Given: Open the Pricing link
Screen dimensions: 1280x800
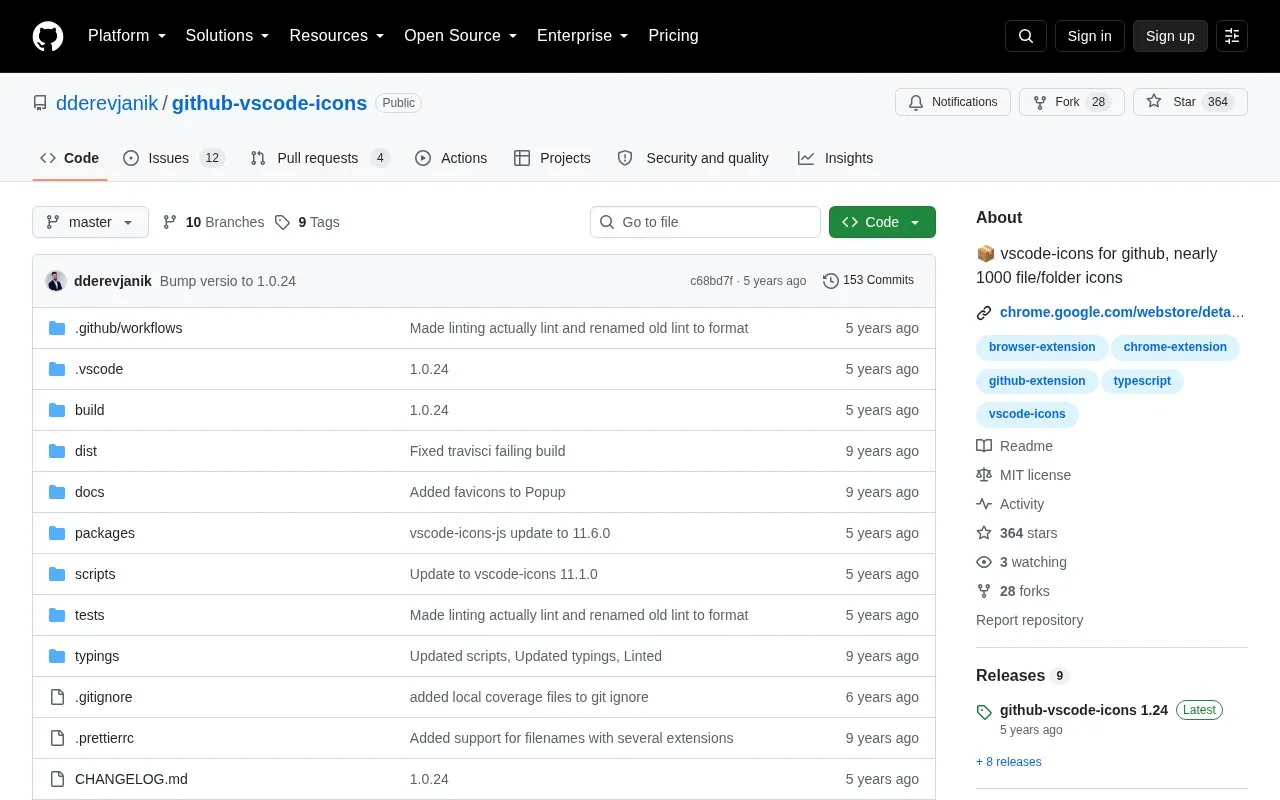Looking at the screenshot, I should pyautogui.click(x=673, y=36).
